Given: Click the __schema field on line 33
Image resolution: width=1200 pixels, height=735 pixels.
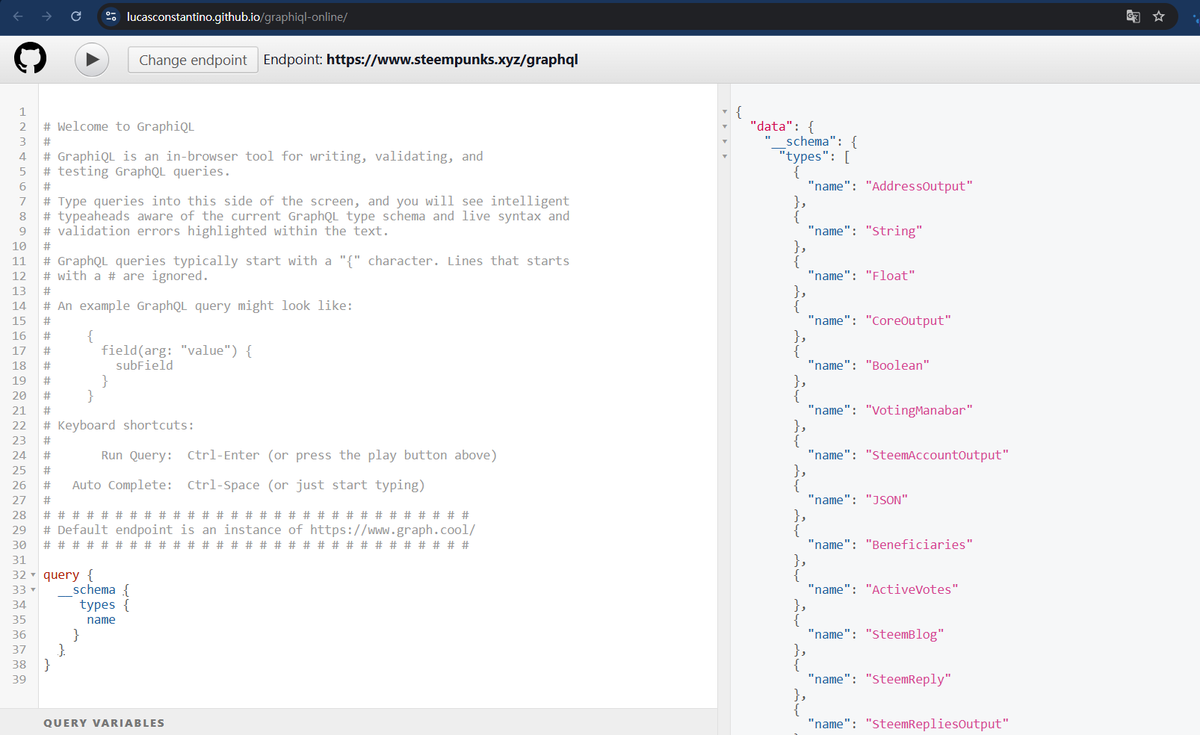Looking at the screenshot, I should 87,590.
